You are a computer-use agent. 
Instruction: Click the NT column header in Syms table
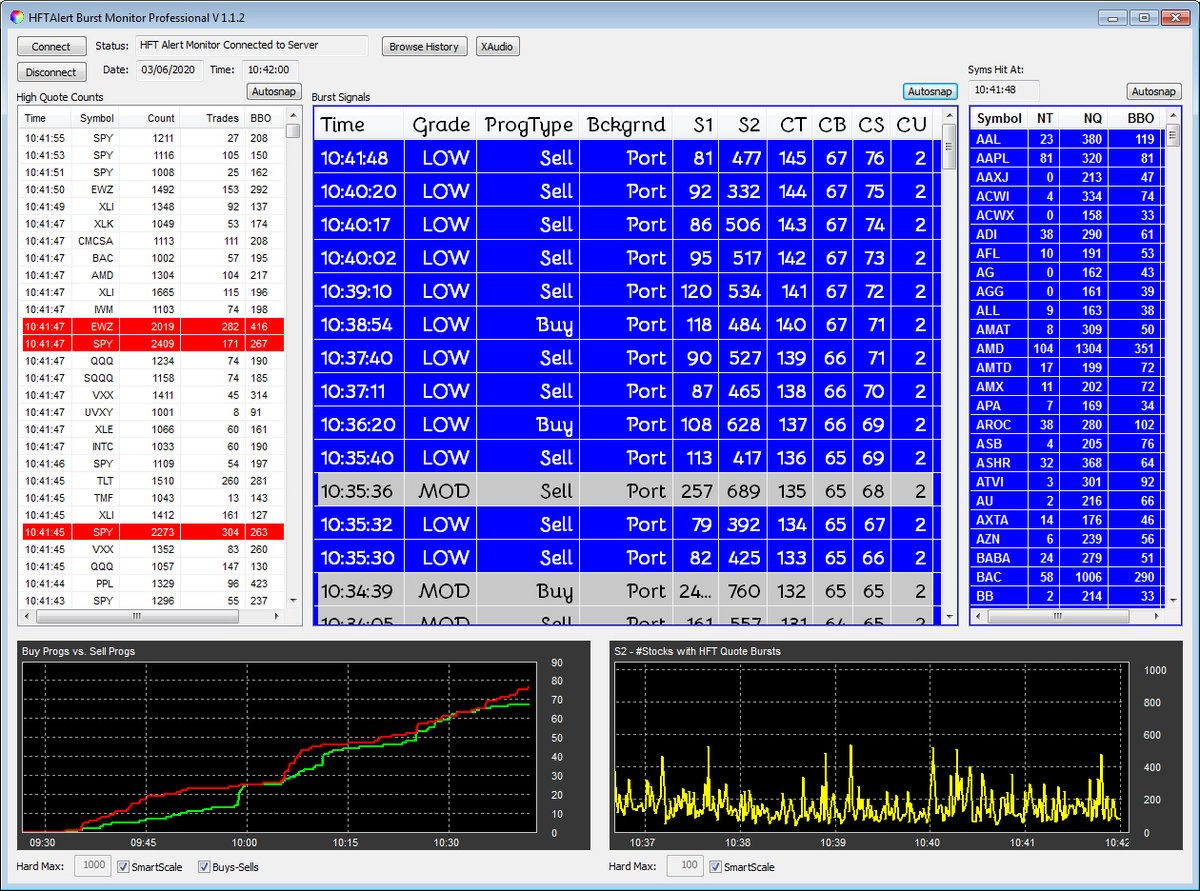coord(1045,118)
